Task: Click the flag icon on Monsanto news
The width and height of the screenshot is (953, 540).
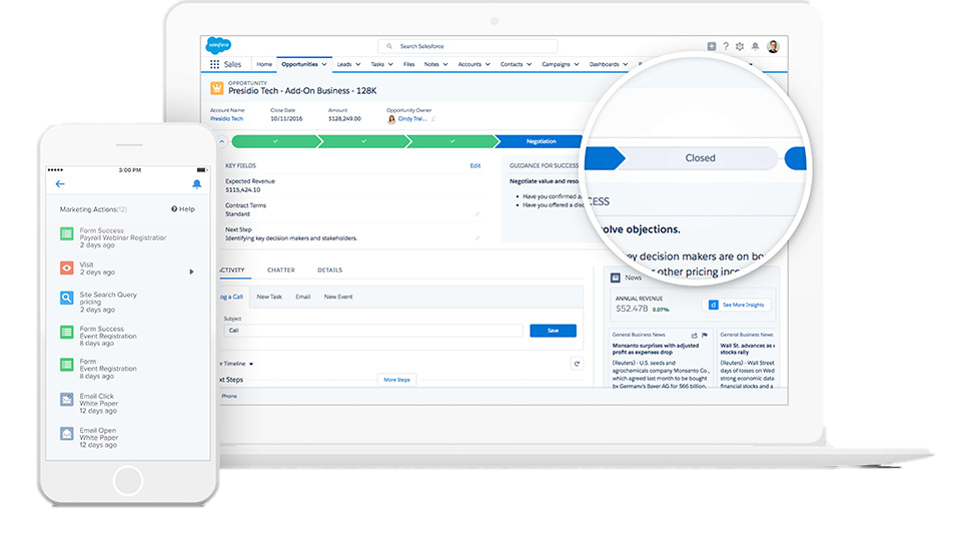Action: point(704,335)
